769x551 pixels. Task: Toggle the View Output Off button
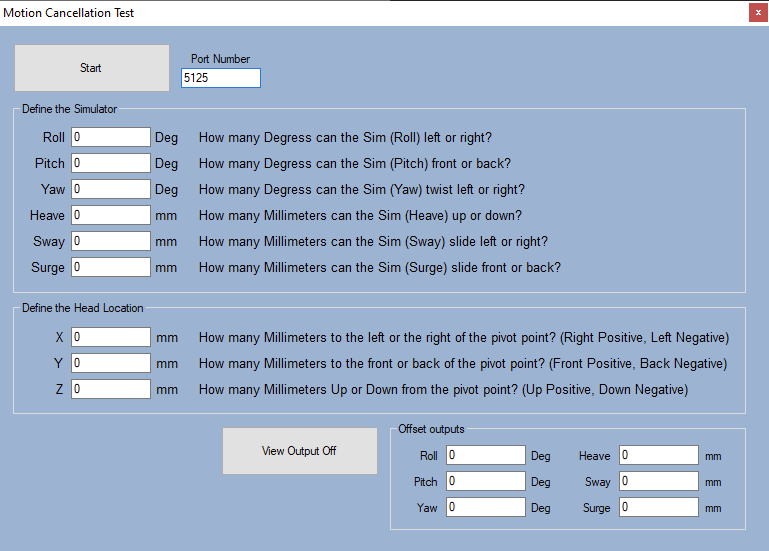point(299,451)
